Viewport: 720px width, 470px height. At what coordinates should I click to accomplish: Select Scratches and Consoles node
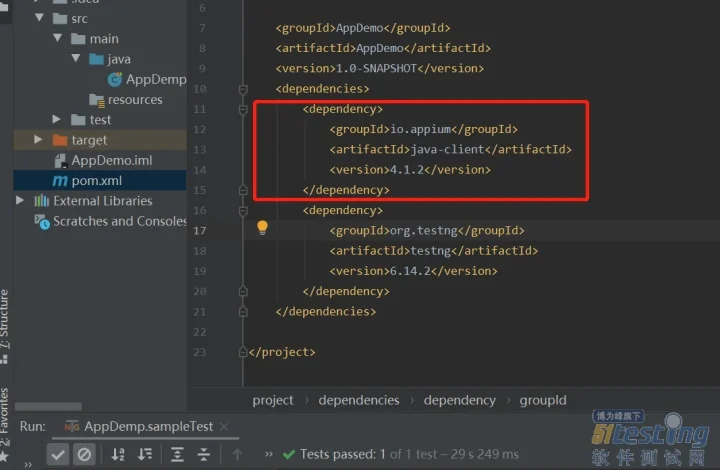click(x=119, y=221)
